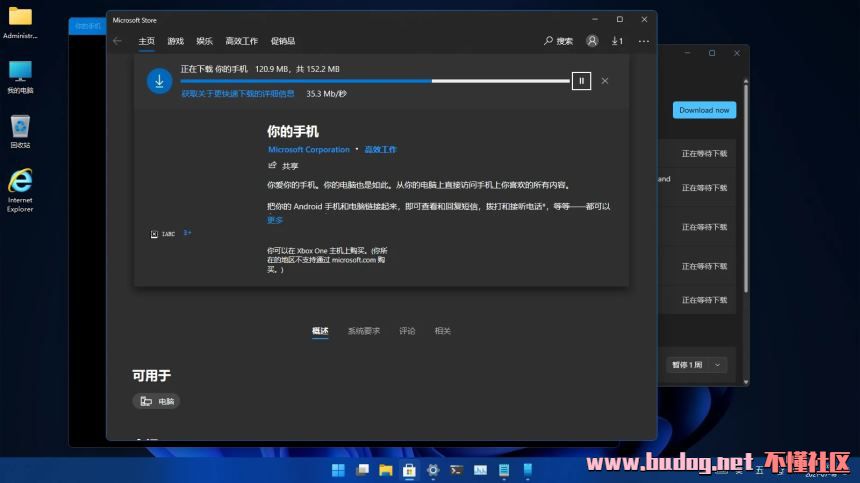Cancel the 你的手机 download
860x483 pixels.
604,81
